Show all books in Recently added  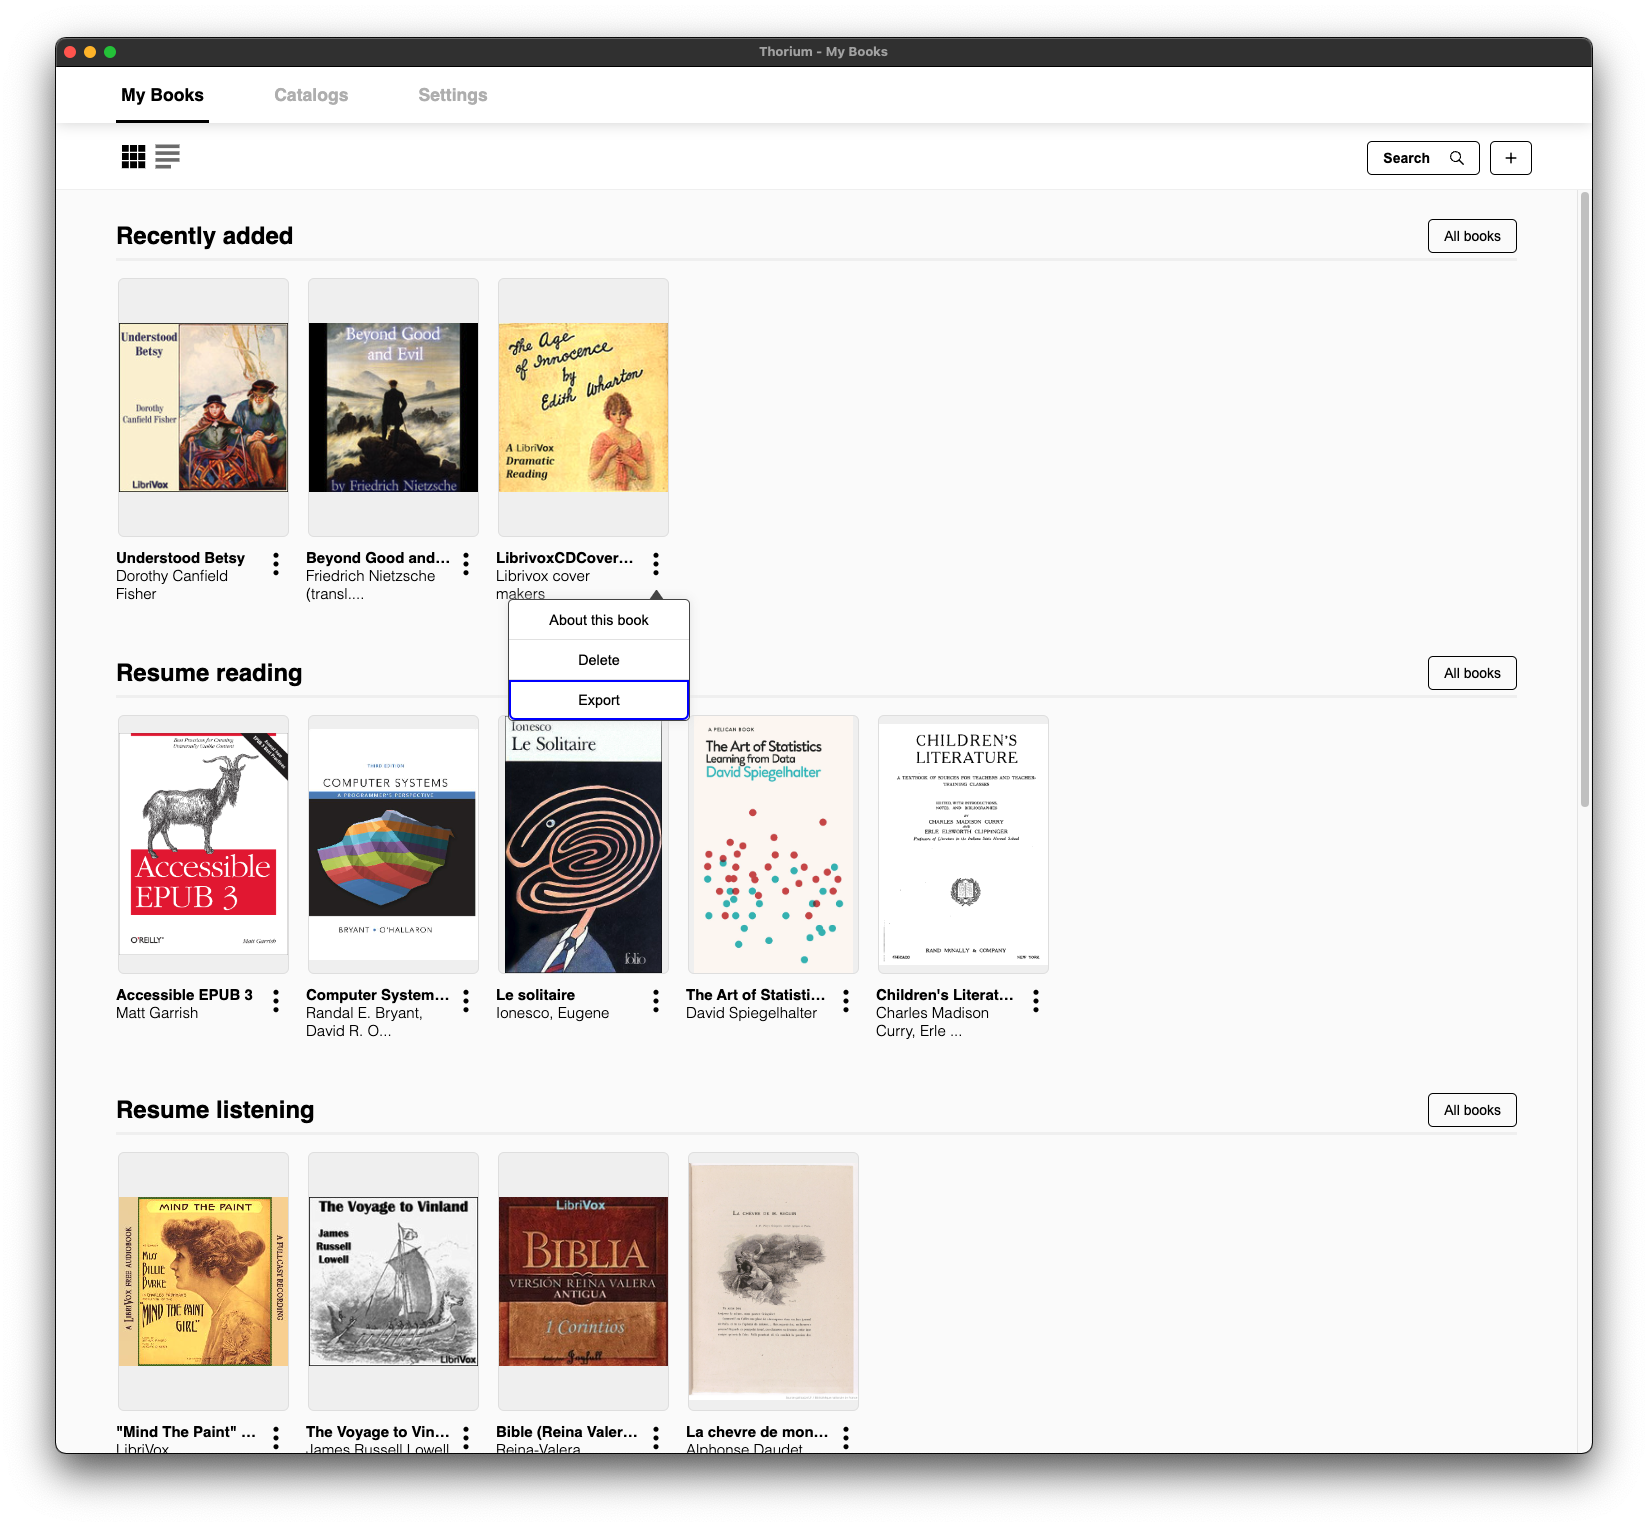pos(1472,236)
